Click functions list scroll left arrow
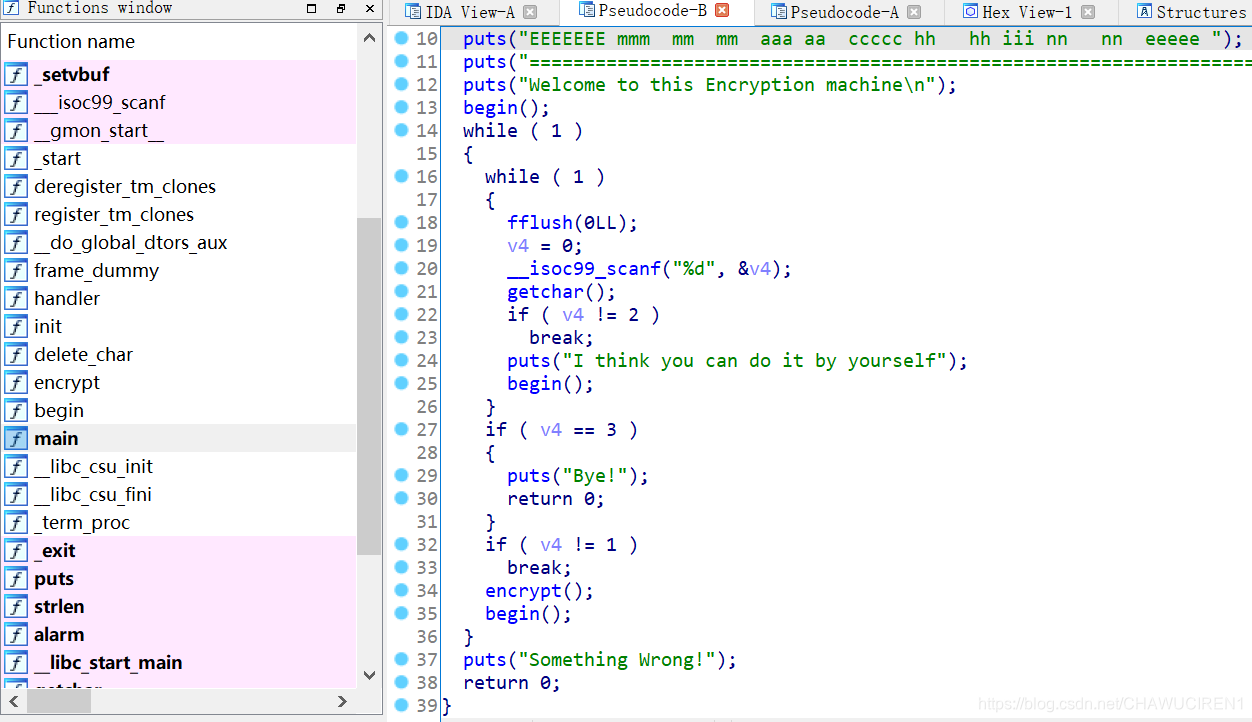The image size is (1252, 722). (15, 702)
